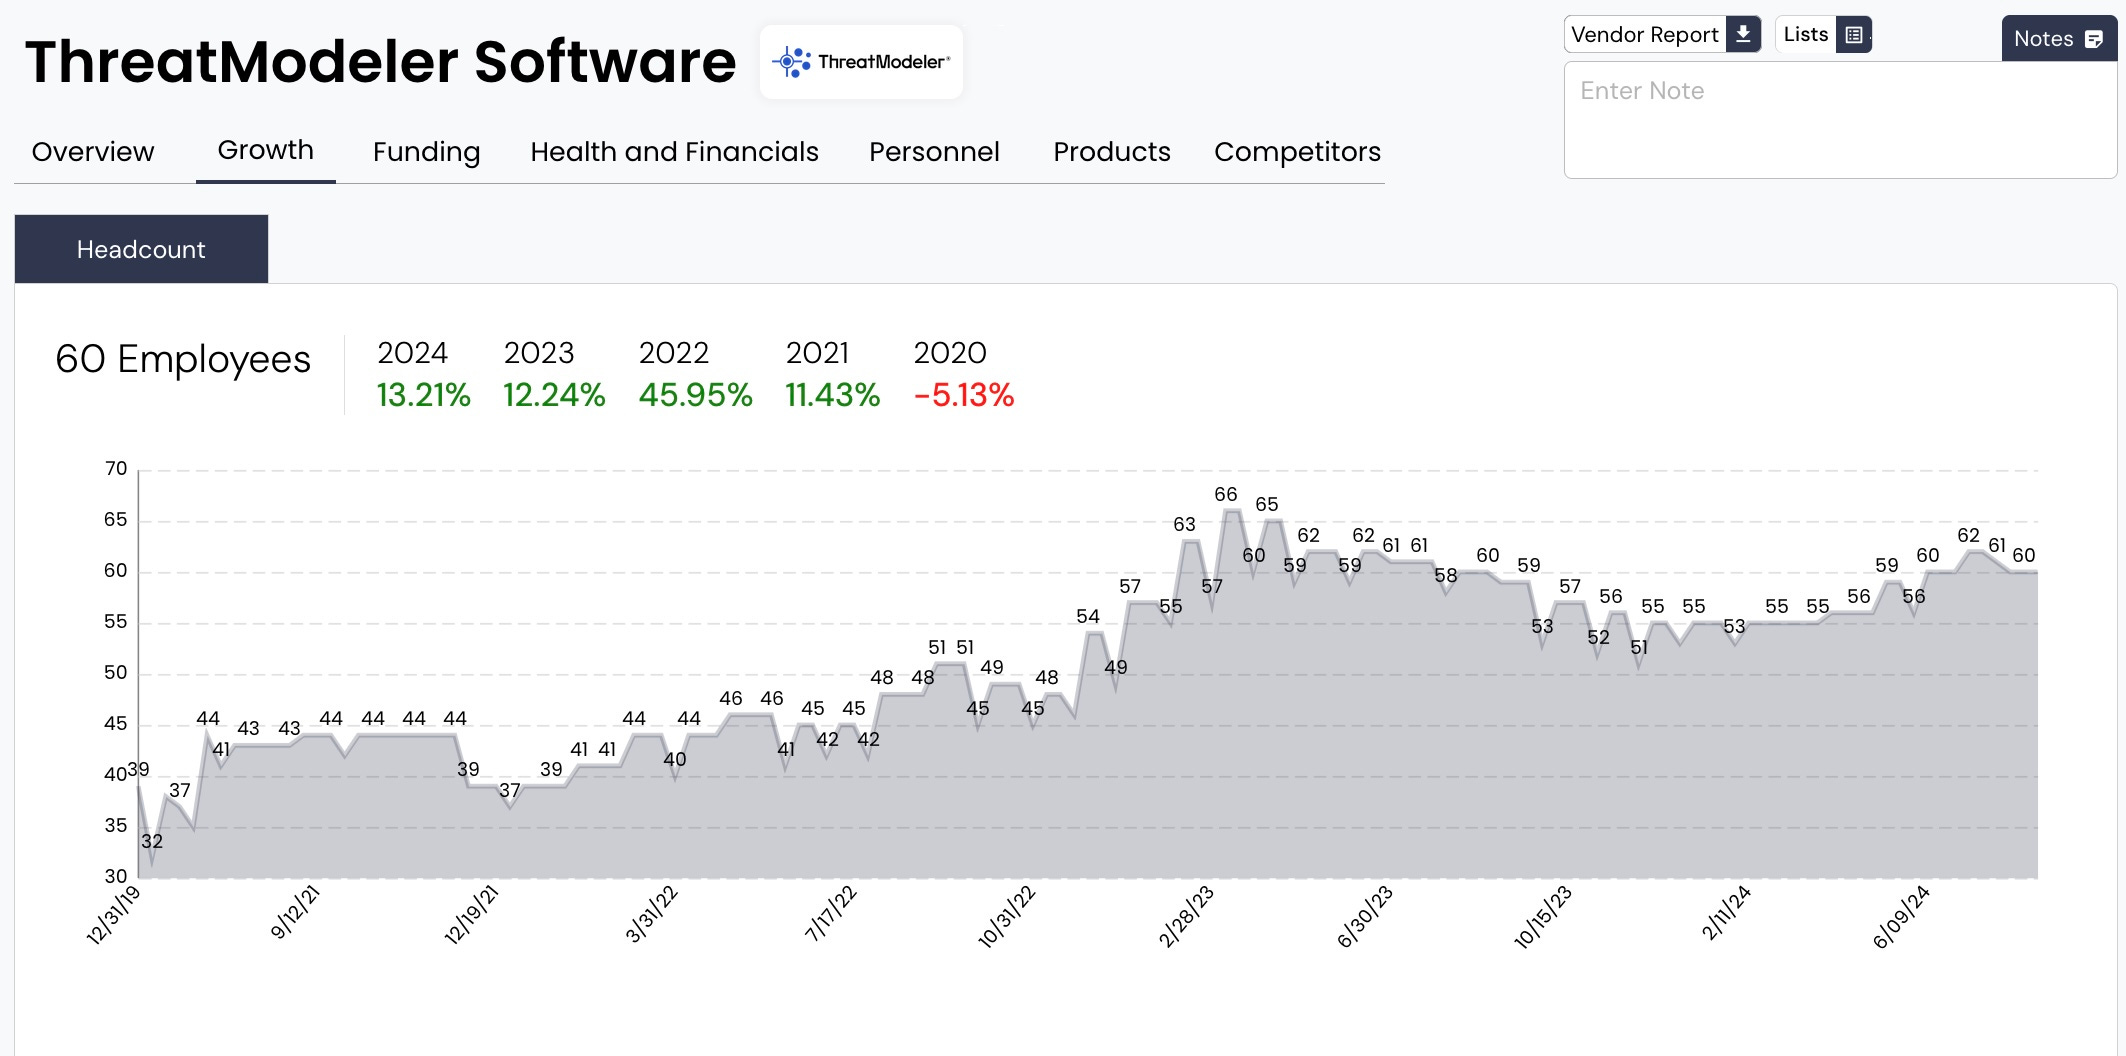Select the Growth tab
Image resolution: width=2126 pixels, height=1056 pixels.
(x=265, y=150)
